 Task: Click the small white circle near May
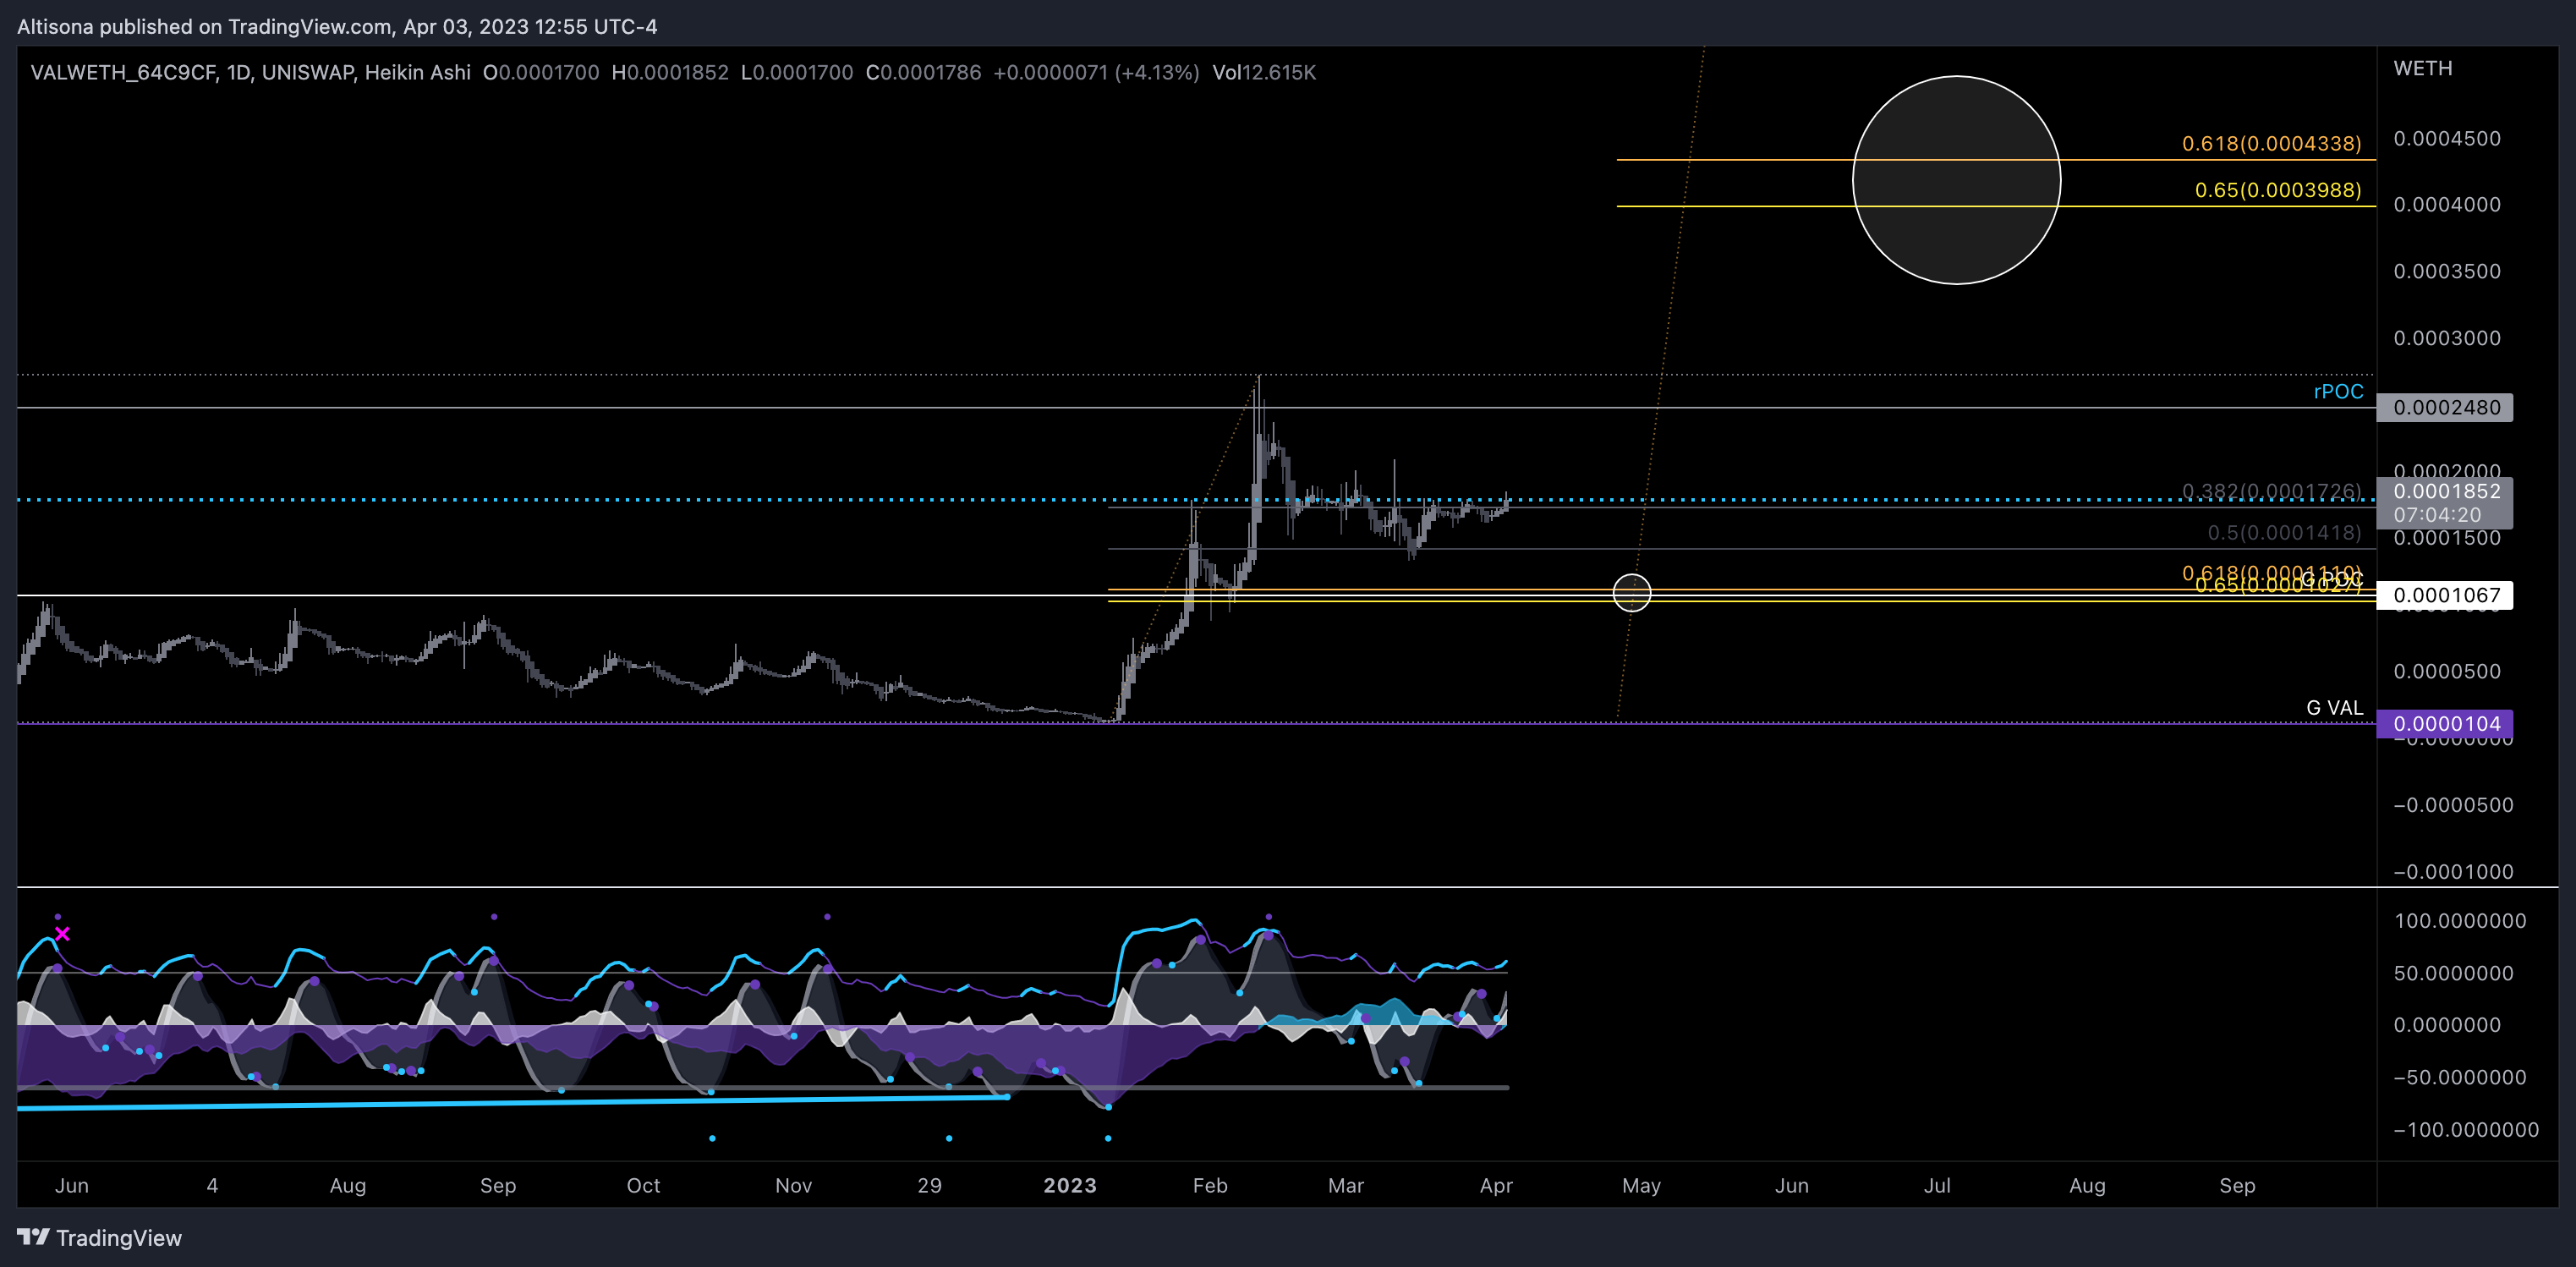point(1632,592)
